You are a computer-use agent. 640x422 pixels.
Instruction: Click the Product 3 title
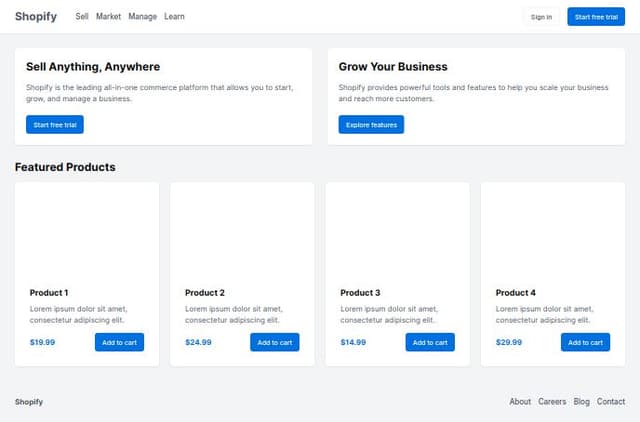[x=360, y=293]
